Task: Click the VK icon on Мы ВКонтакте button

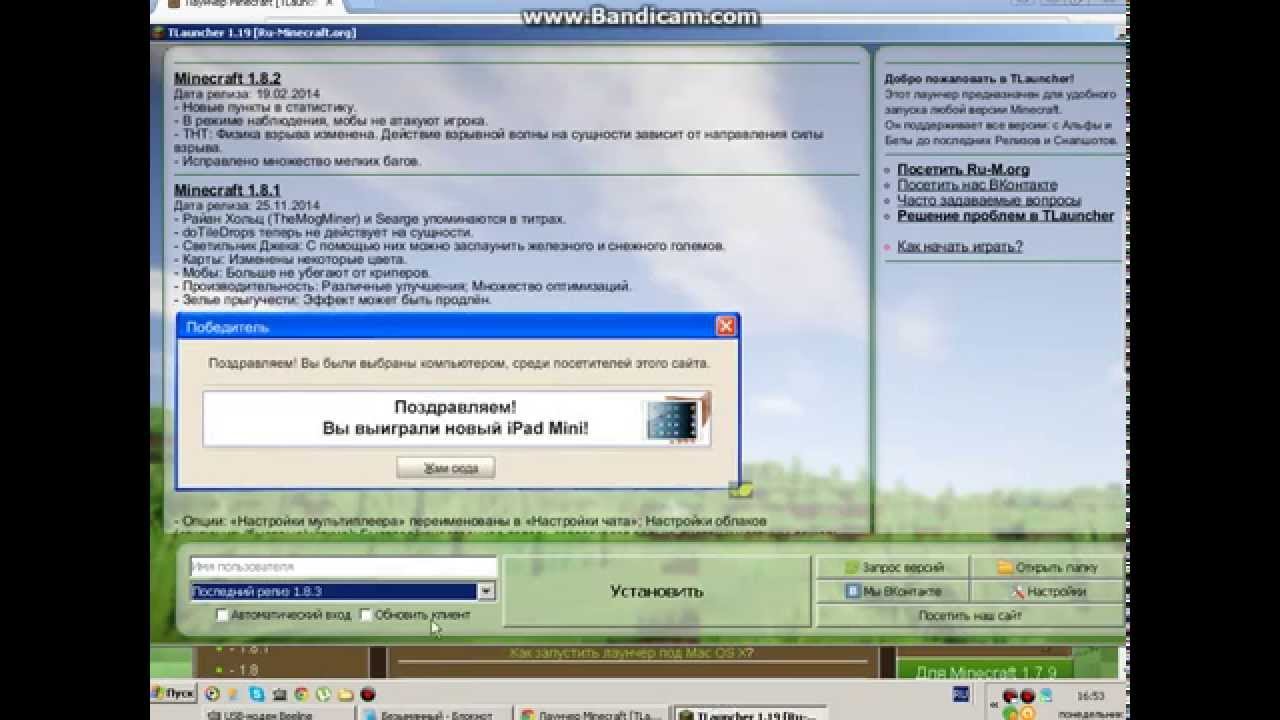Action: point(853,591)
